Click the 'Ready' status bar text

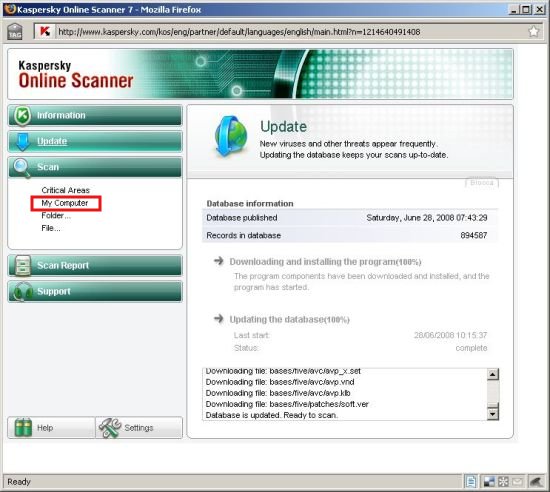[x=19, y=482]
